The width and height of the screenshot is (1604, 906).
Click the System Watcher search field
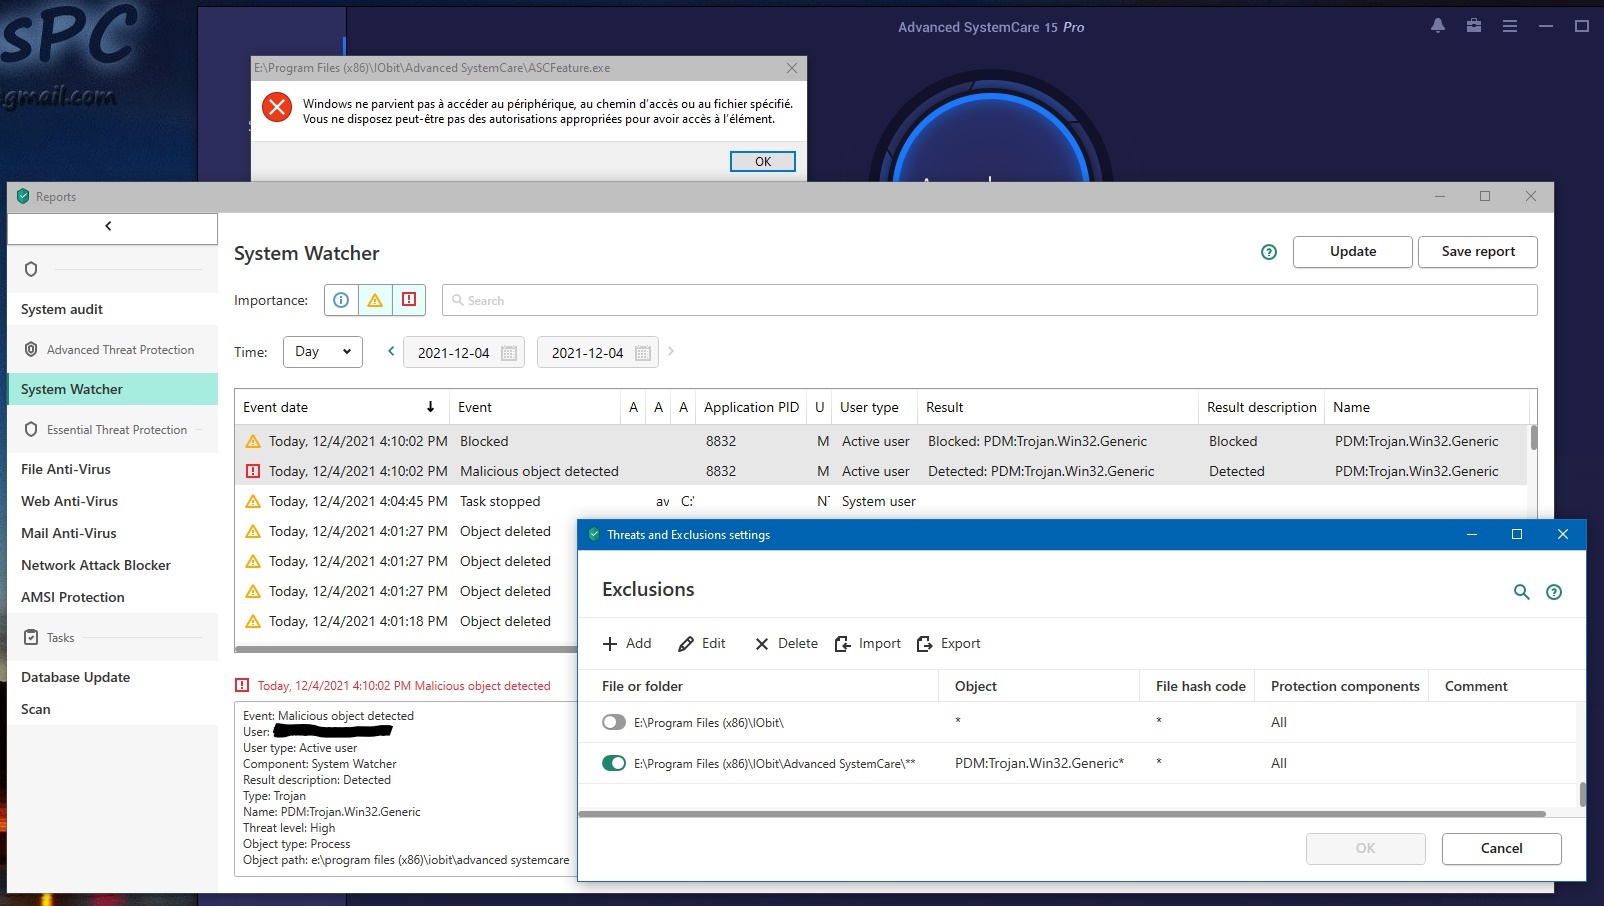[990, 300]
